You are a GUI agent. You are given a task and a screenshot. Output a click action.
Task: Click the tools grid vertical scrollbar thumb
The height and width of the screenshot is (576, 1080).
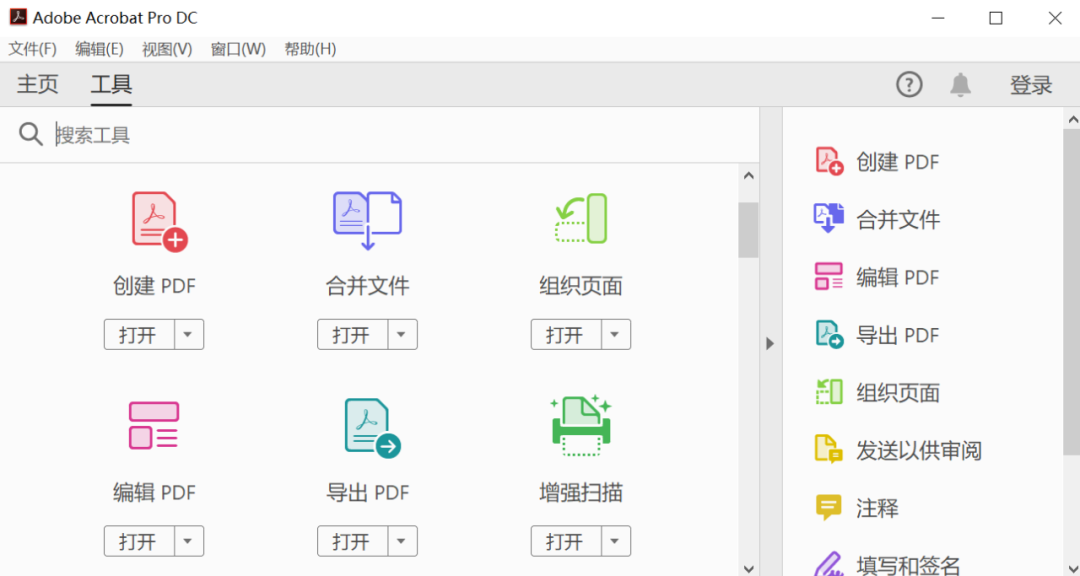[x=749, y=230]
